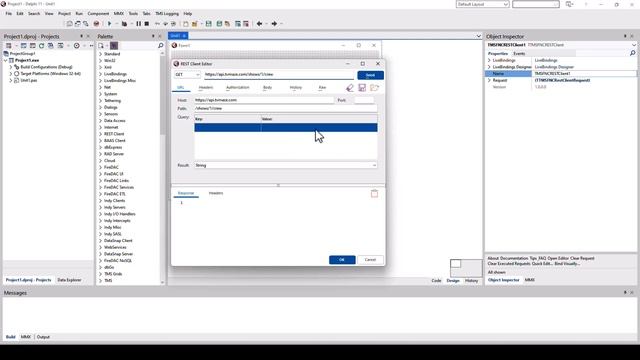Switch to the Authorization tab
This screenshot has width=640, height=360.
click(x=238, y=87)
